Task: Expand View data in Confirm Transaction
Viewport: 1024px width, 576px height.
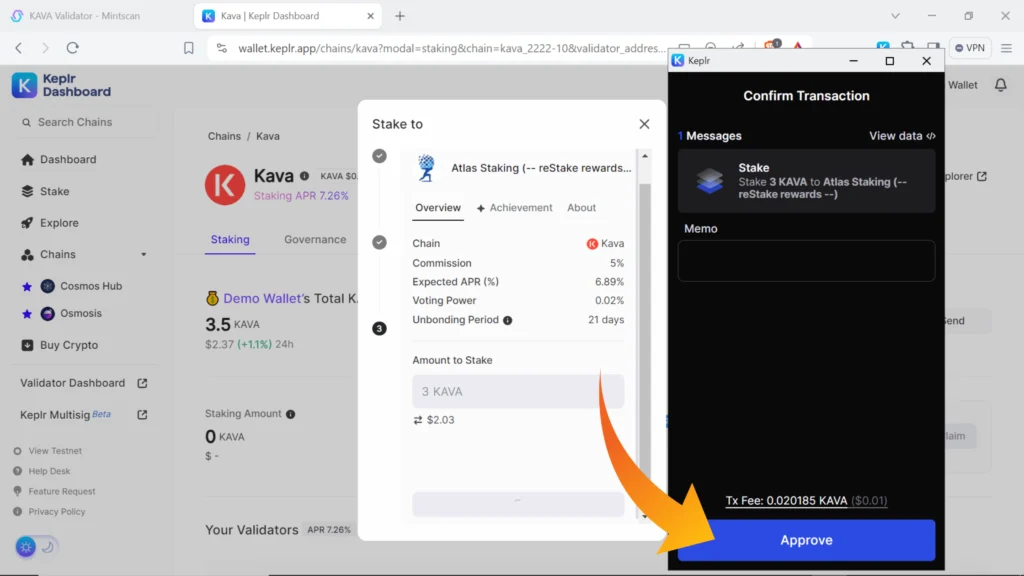Action: point(902,136)
